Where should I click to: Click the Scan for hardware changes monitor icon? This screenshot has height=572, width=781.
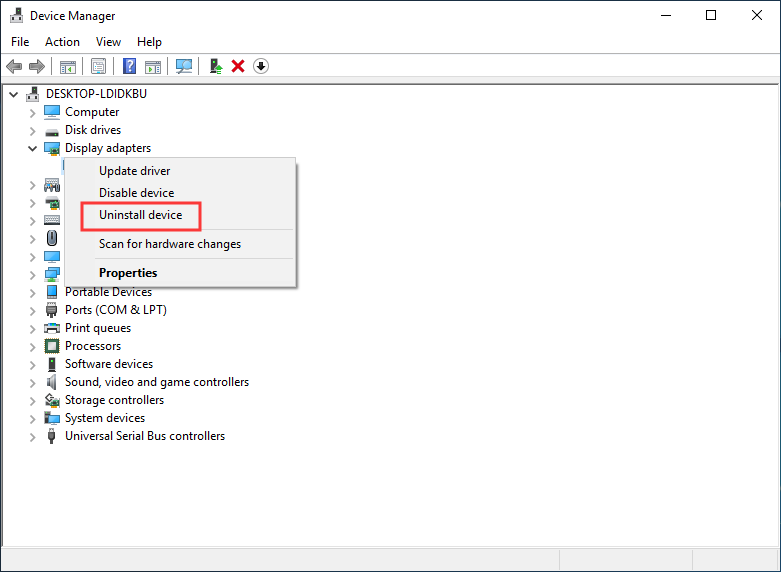tap(184, 66)
